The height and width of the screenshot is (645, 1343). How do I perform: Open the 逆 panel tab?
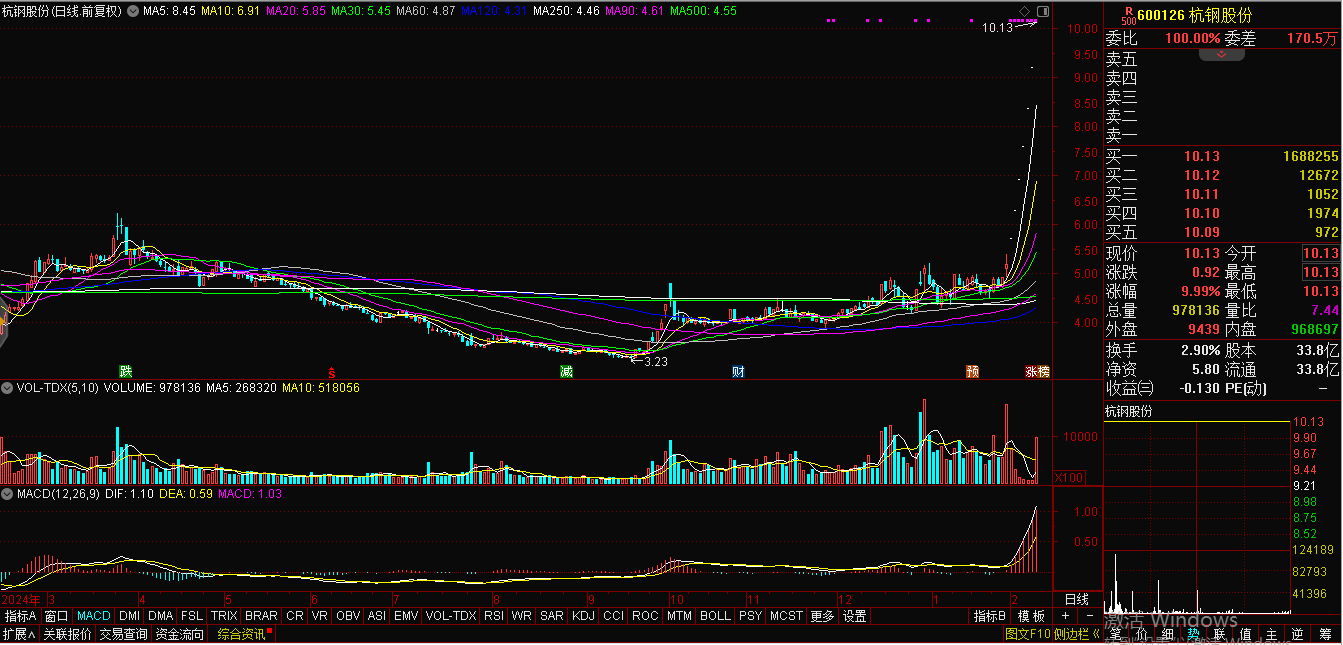[1297, 634]
